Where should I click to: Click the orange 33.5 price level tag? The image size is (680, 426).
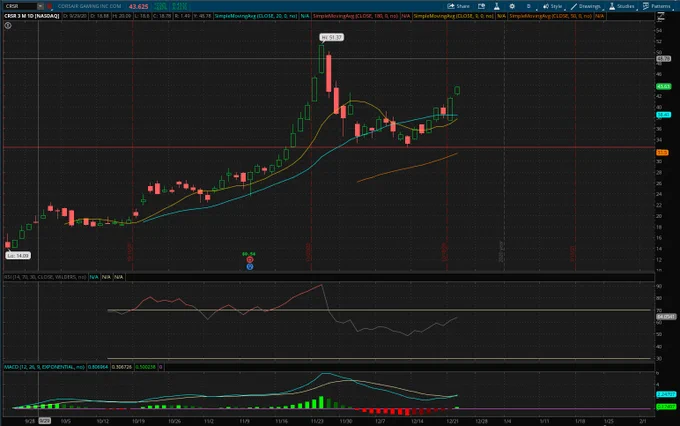[x=662, y=153]
